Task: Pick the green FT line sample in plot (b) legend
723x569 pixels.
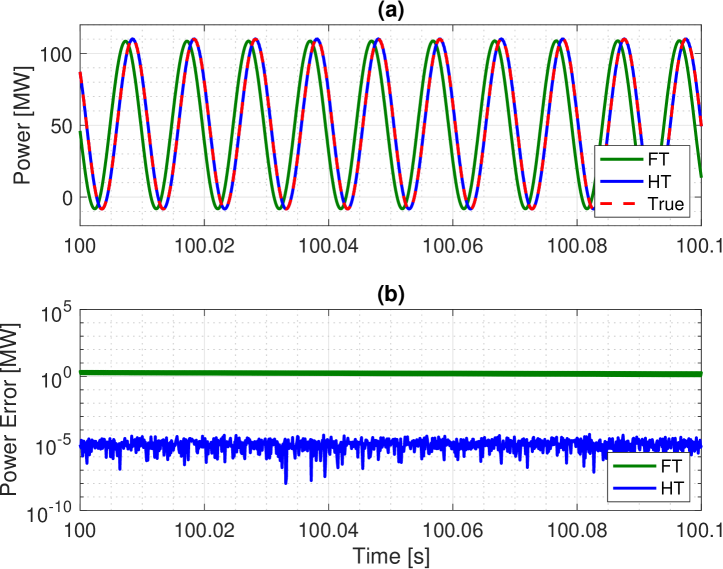Action: (x=634, y=466)
